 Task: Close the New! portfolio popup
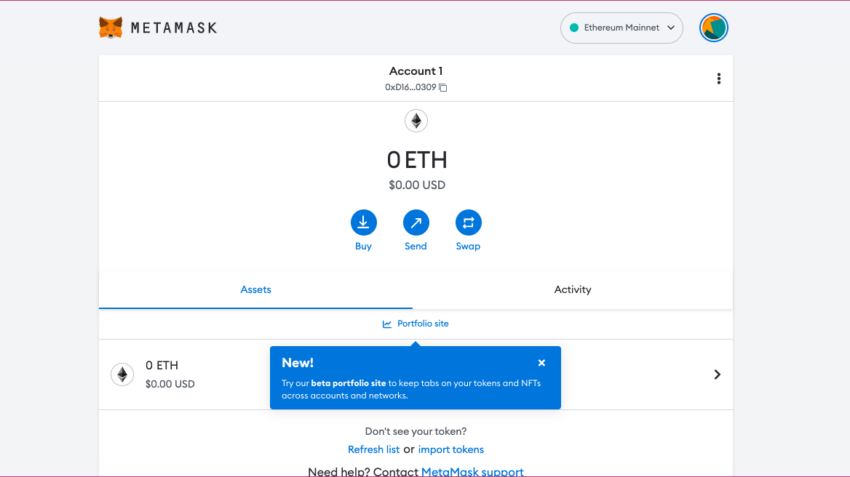(542, 363)
